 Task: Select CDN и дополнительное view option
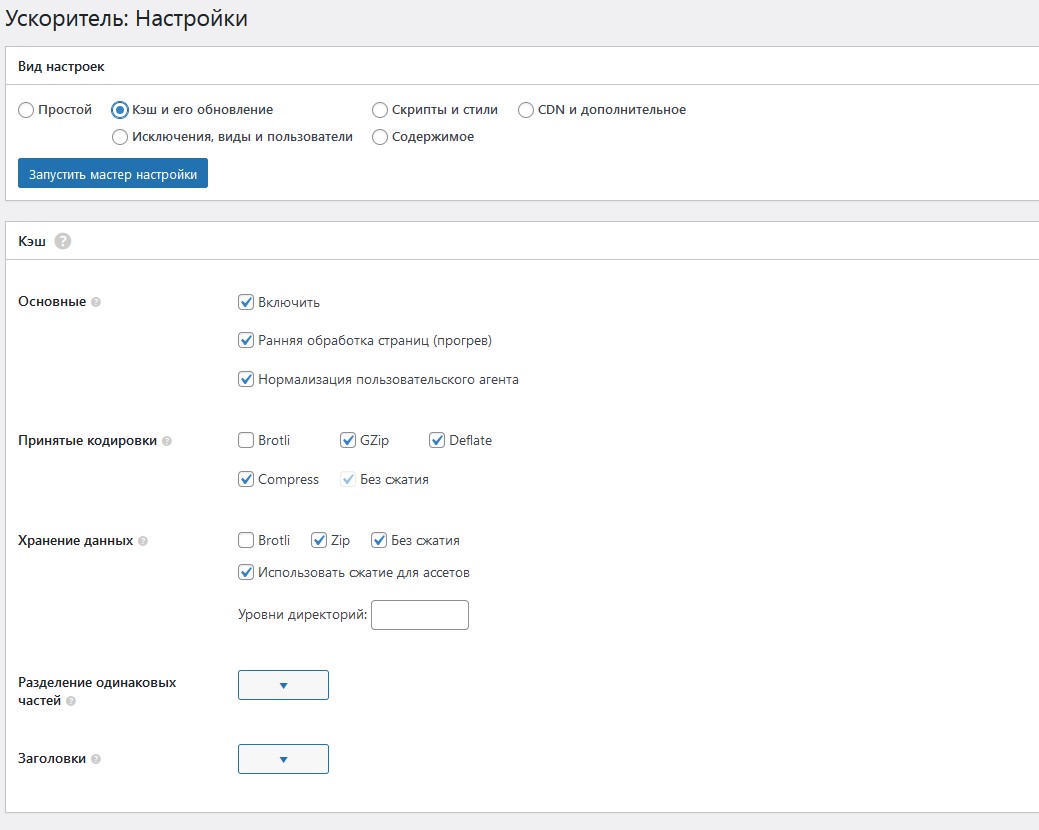point(526,110)
